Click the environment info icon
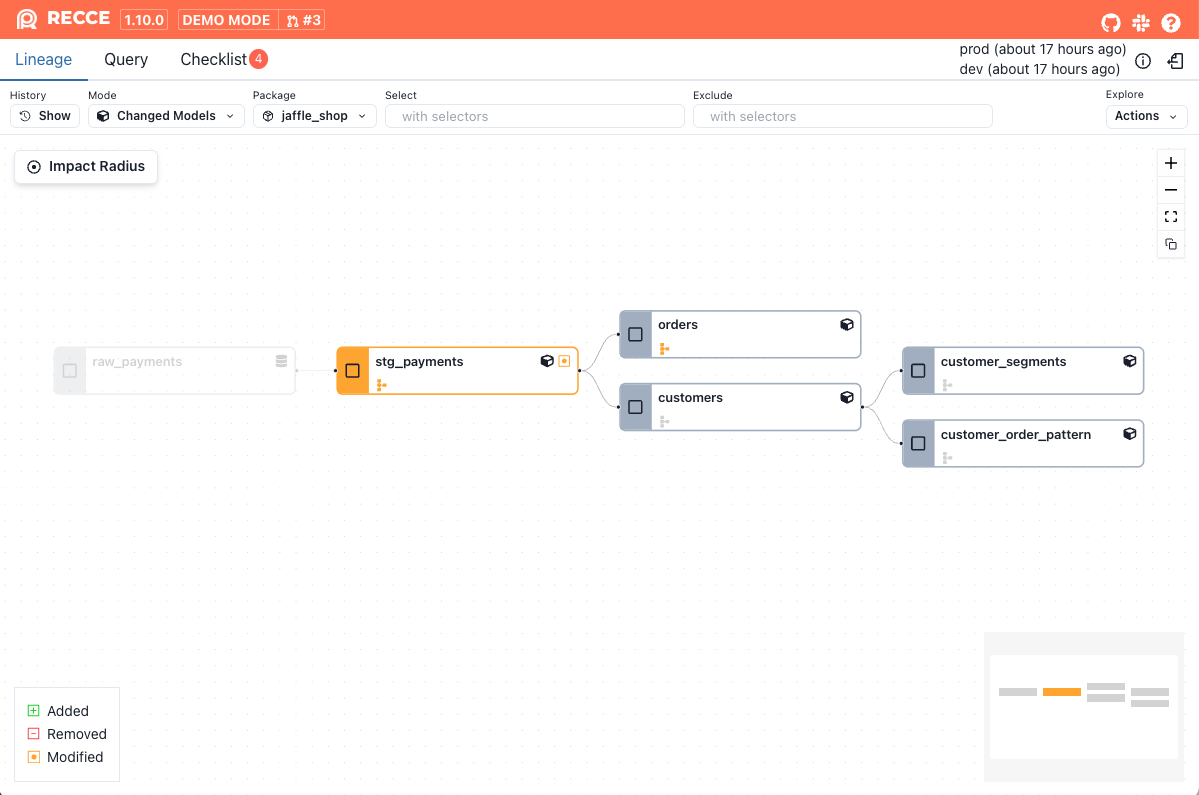Image resolution: width=1199 pixels, height=795 pixels. (x=1143, y=61)
